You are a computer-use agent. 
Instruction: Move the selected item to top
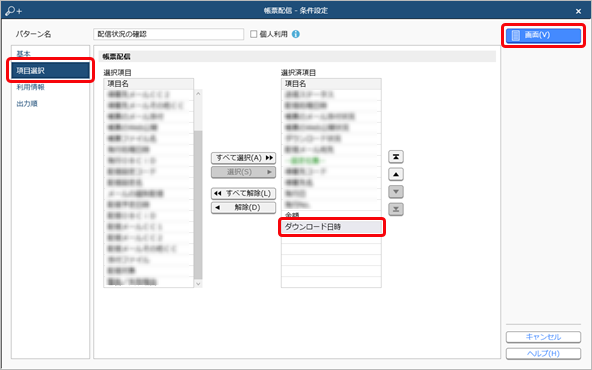[396, 157]
